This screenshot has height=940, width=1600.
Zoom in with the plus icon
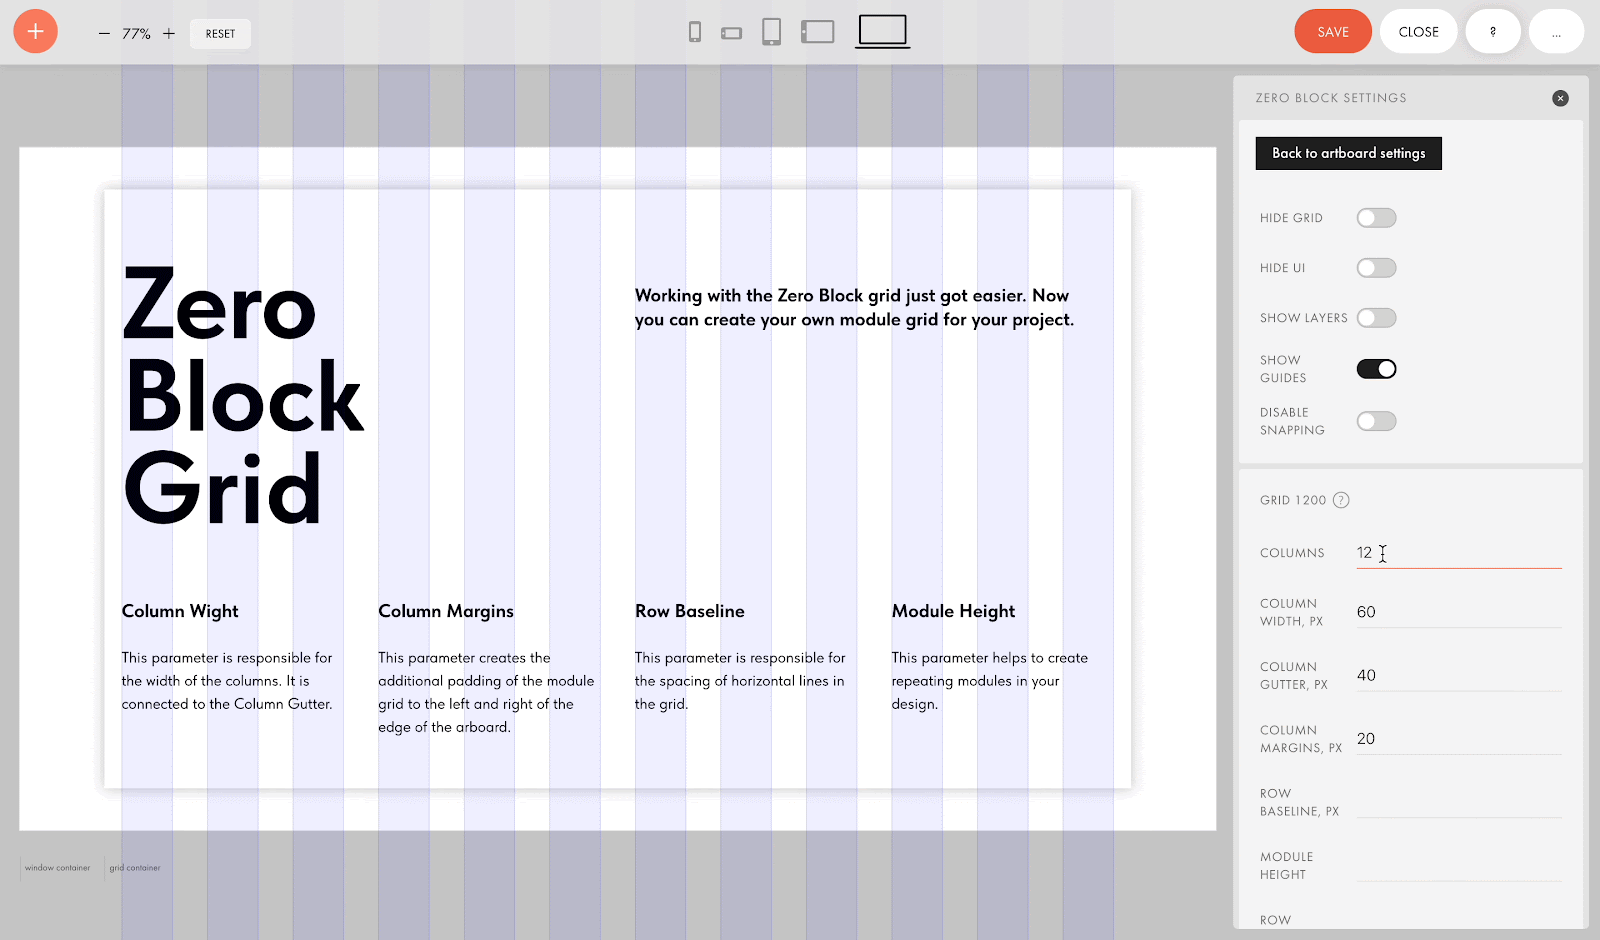(x=169, y=34)
